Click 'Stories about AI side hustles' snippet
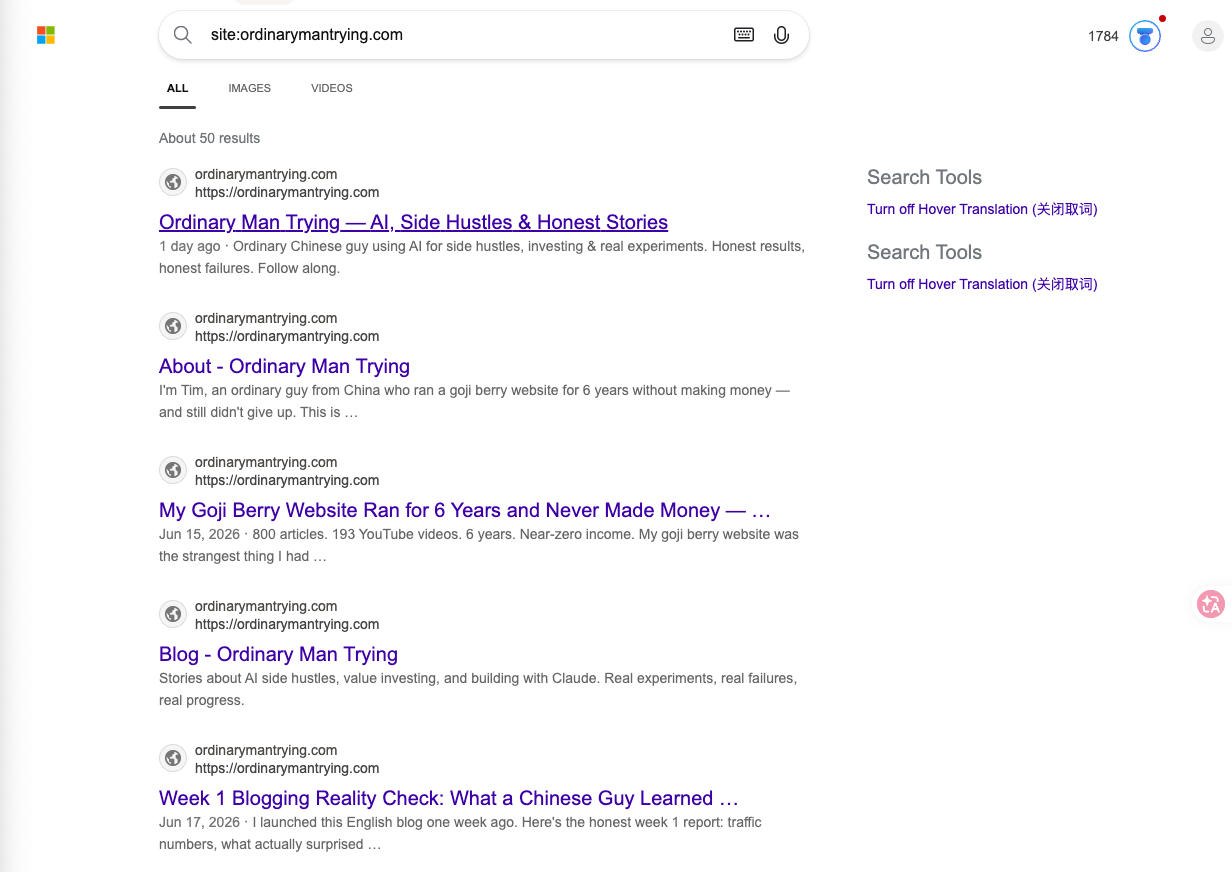The image size is (1232, 872). [x=478, y=689]
